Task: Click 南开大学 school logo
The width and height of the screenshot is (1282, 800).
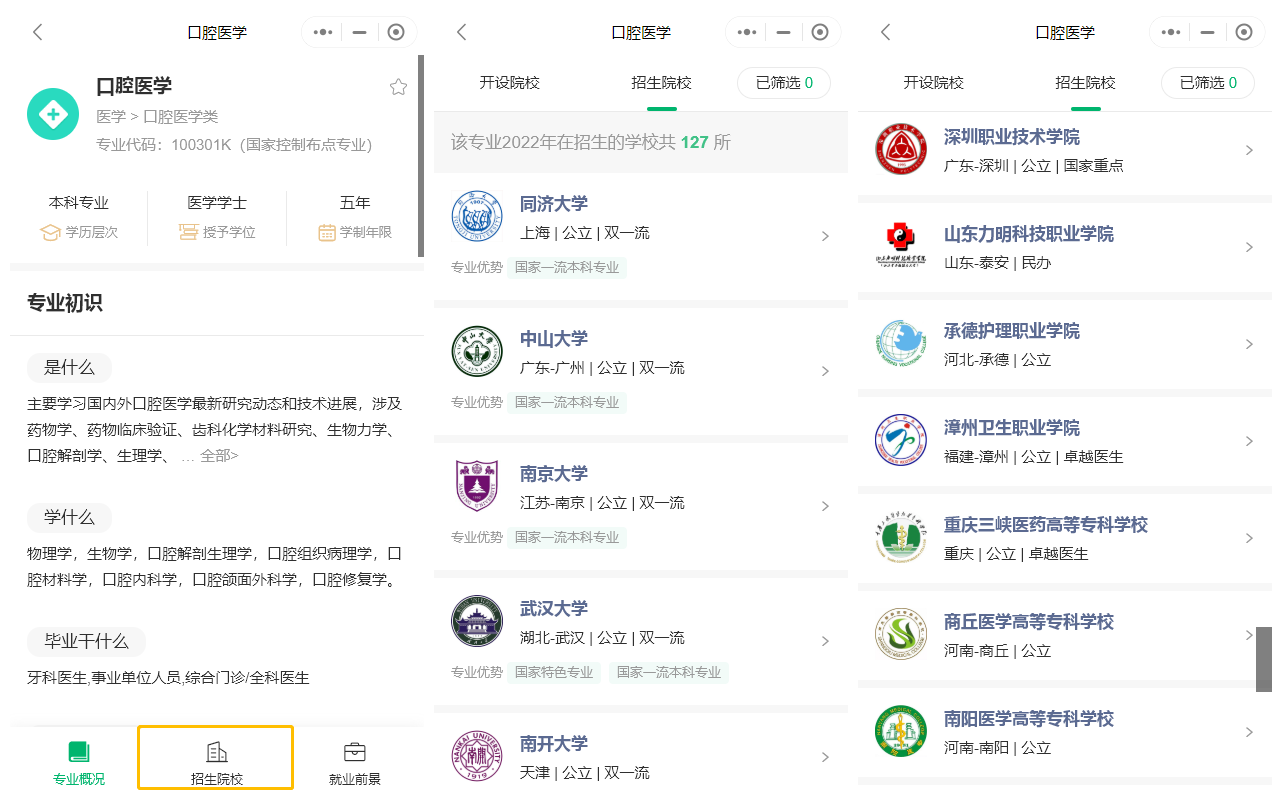Action: click(x=477, y=756)
